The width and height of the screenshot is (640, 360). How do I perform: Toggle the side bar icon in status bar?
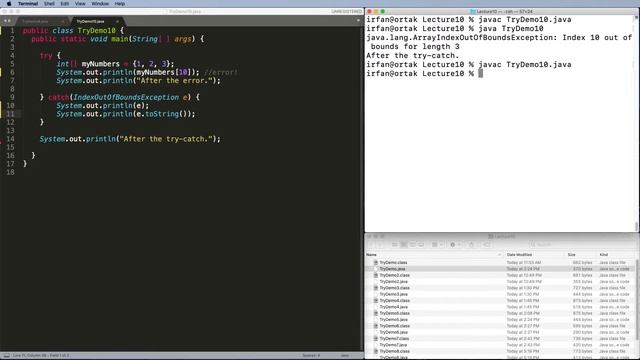coord(6,356)
